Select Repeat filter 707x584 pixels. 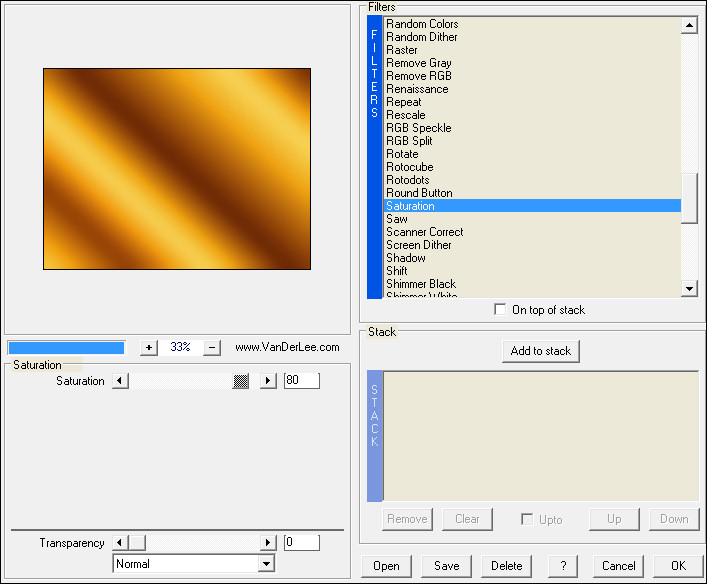point(533,102)
